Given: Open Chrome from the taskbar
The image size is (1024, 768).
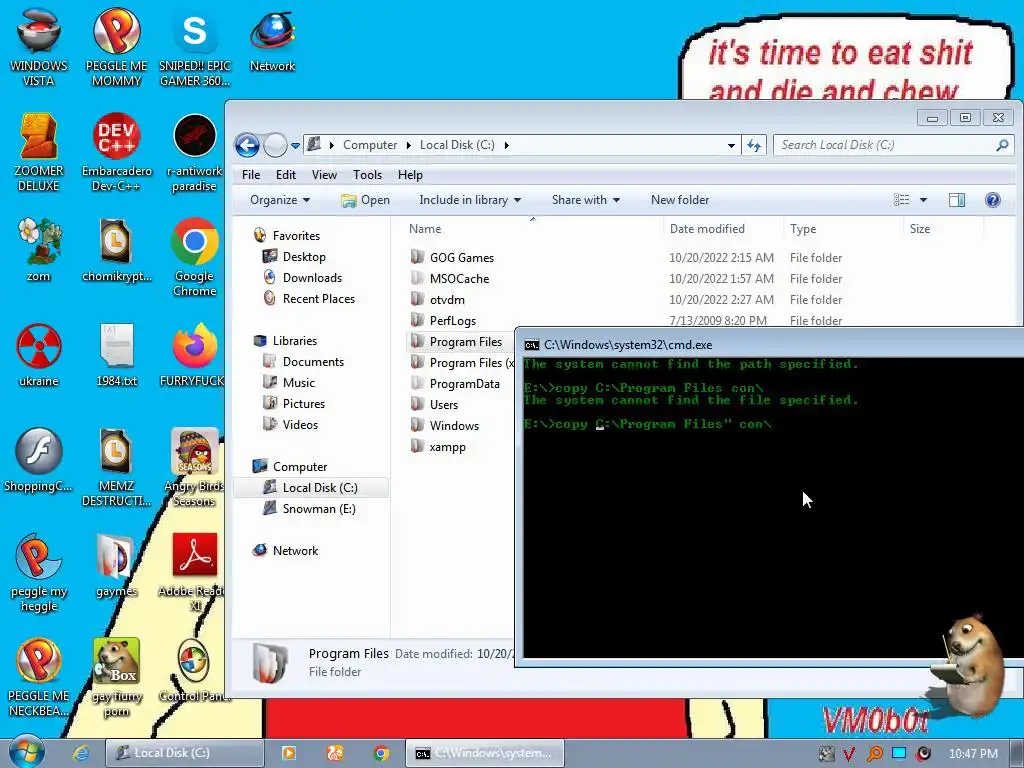Looking at the screenshot, I should click(x=381, y=753).
